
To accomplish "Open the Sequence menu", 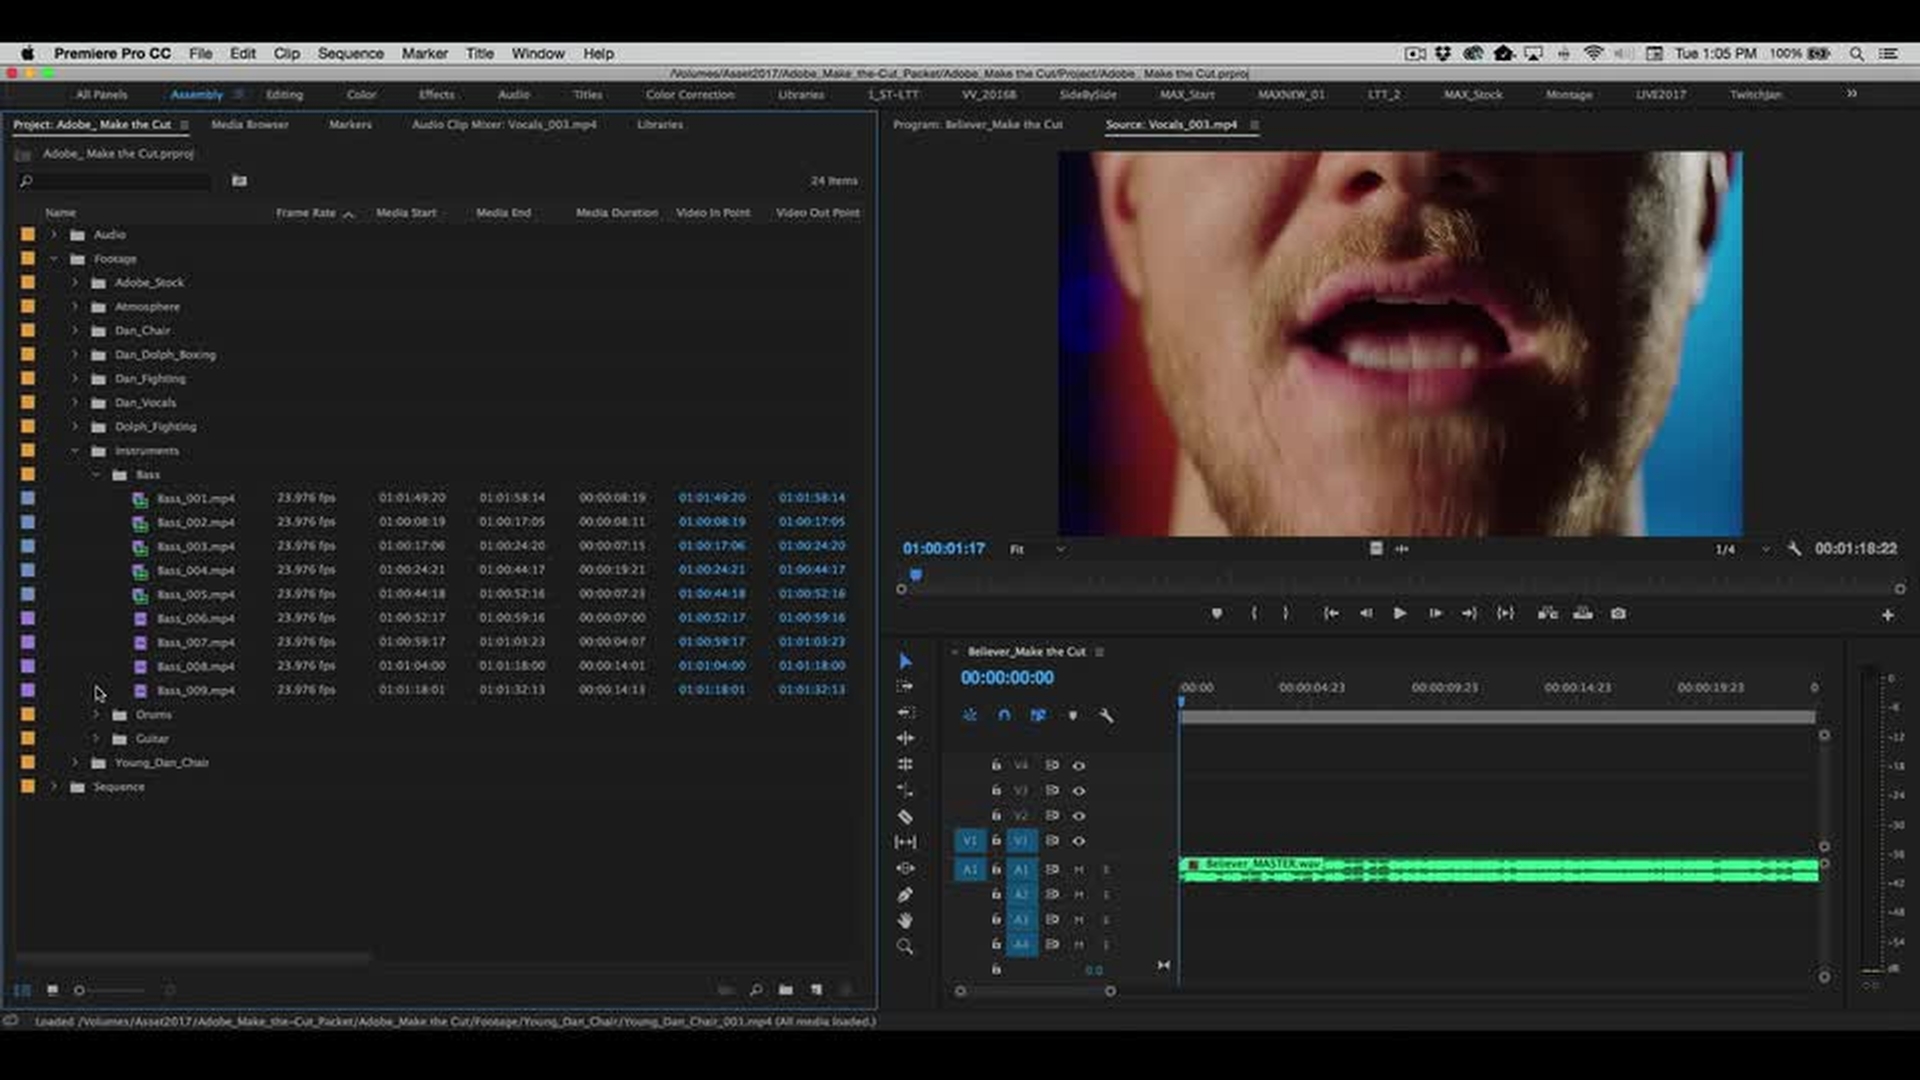I will click(350, 53).
